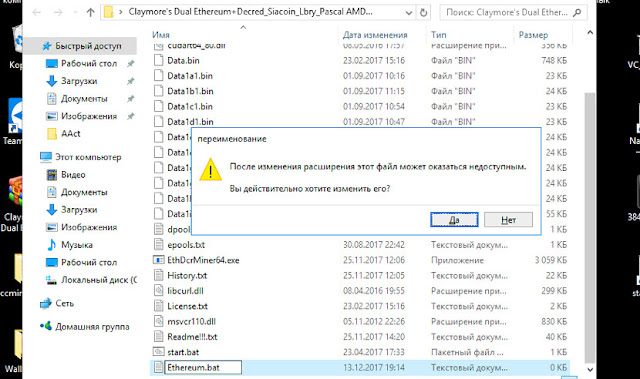The width and height of the screenshot is (640, 379).
Task: Click the vertical scrollbar thumb of file list
Action: pos(589,227)
